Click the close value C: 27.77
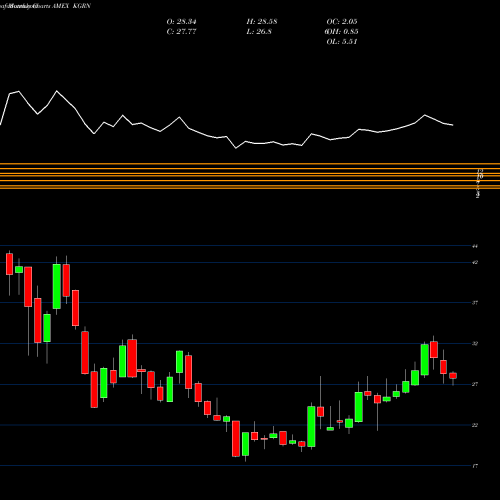The width and height of the screenshot is (500, 500). click(181, 32)
